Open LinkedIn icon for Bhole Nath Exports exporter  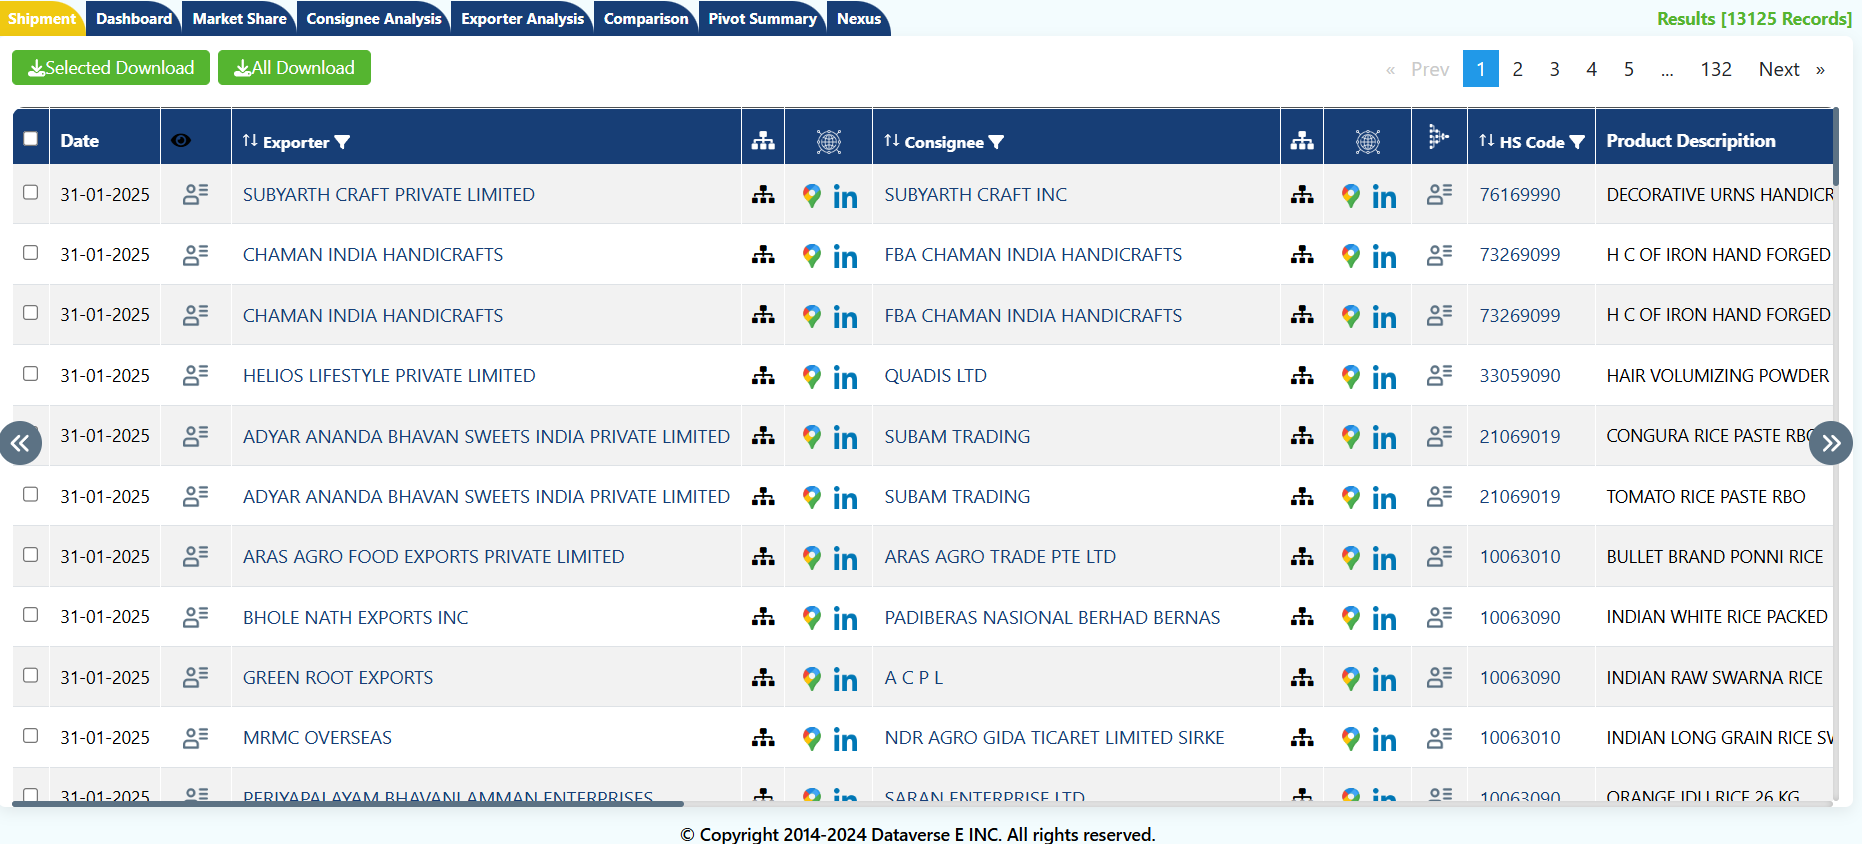click(x=845, y=619)
